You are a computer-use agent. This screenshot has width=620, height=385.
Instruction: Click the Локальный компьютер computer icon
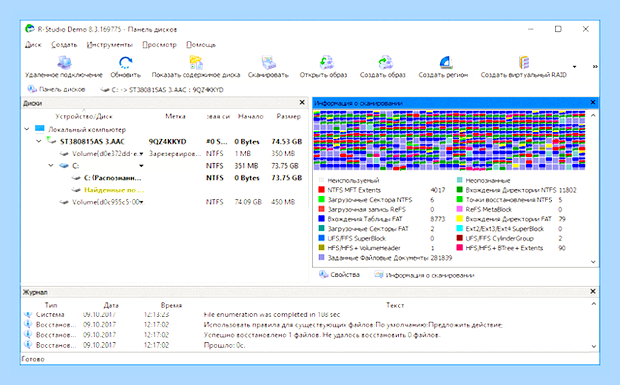(40, 129)
